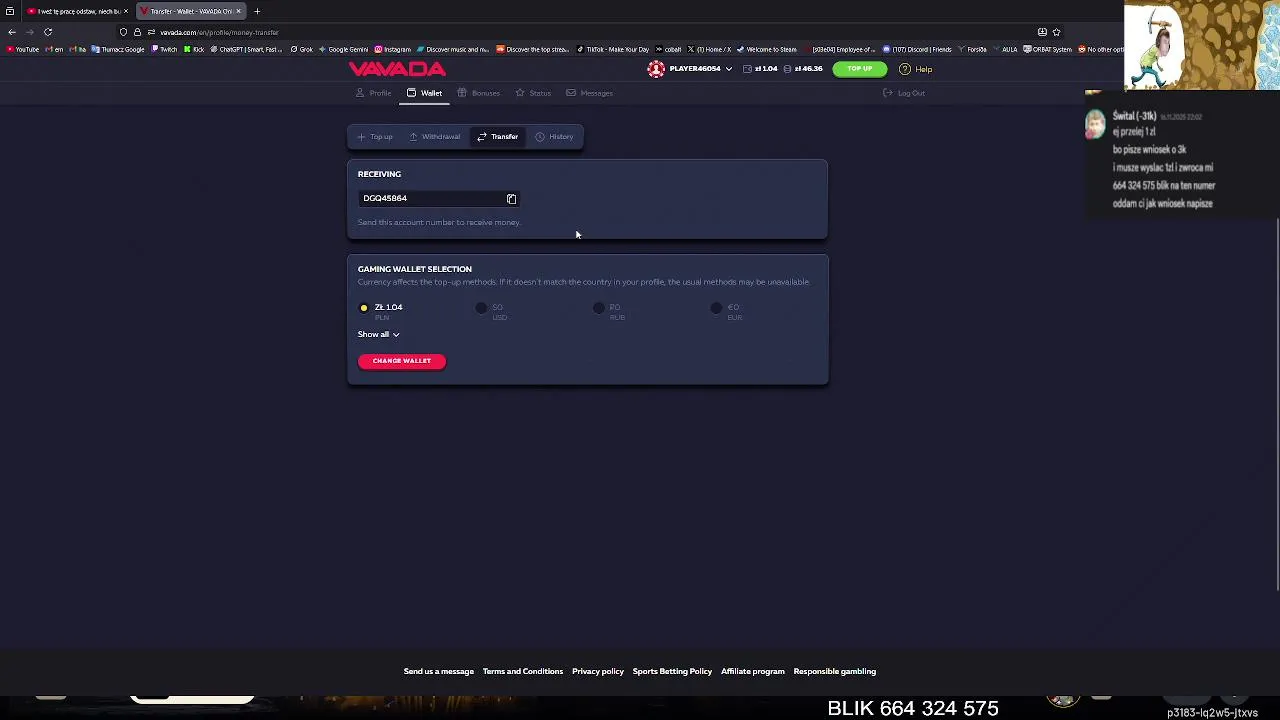Open Affiliate program footer link
1280x720 pixels.
(753, 671)
